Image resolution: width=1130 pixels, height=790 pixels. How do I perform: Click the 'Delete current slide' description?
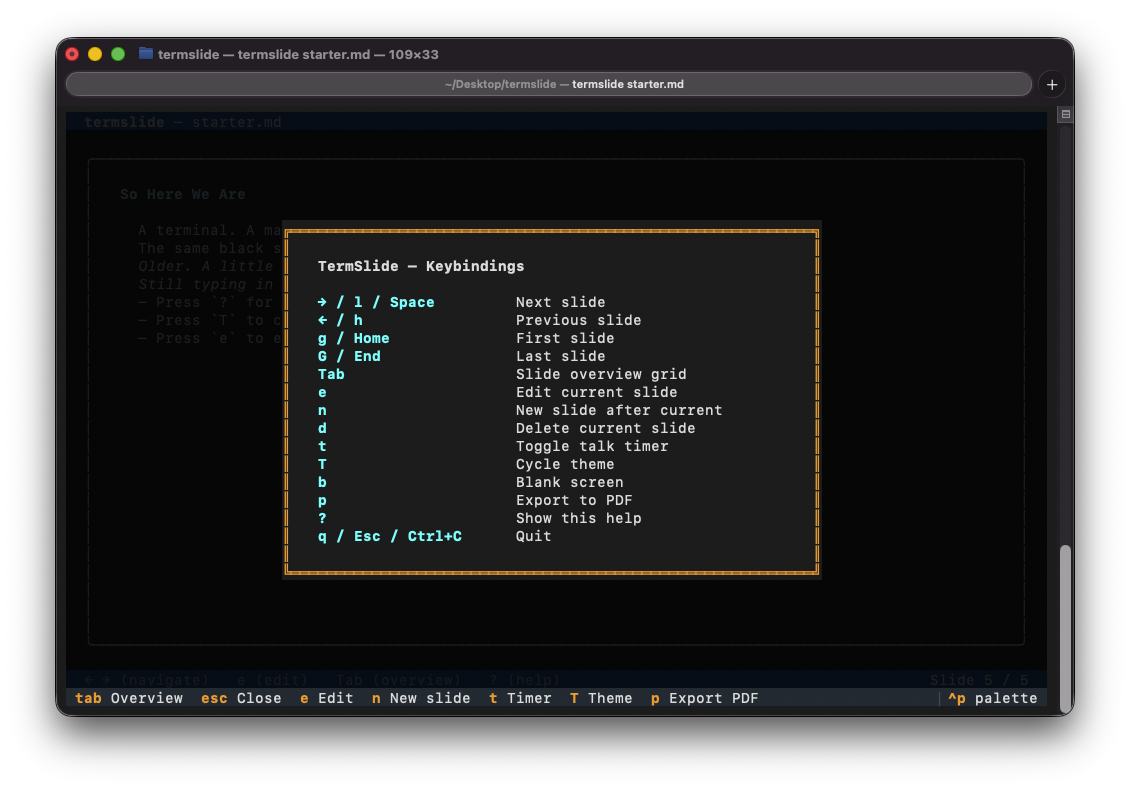(605, 428)
